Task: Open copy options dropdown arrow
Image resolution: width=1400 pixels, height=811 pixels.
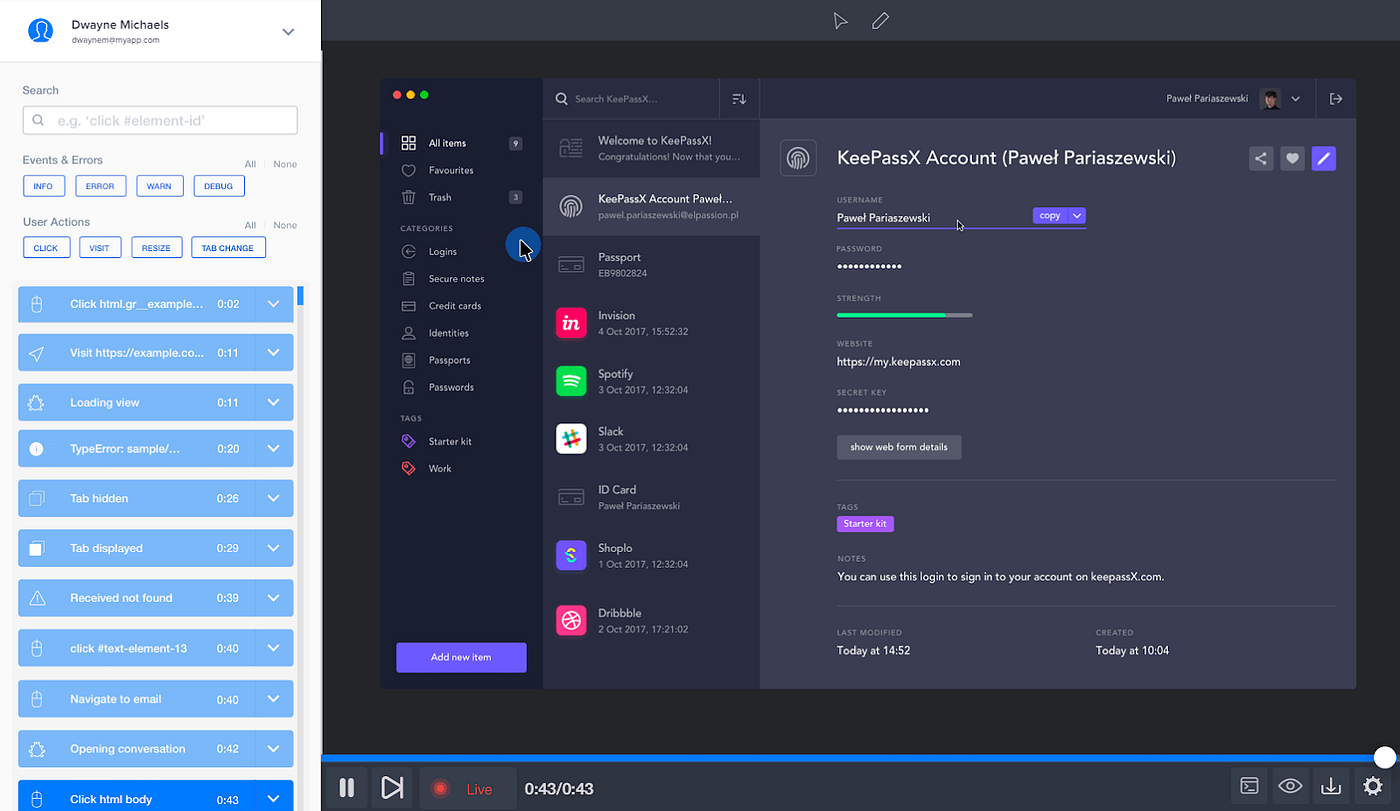Action: tap(1077, 216)
